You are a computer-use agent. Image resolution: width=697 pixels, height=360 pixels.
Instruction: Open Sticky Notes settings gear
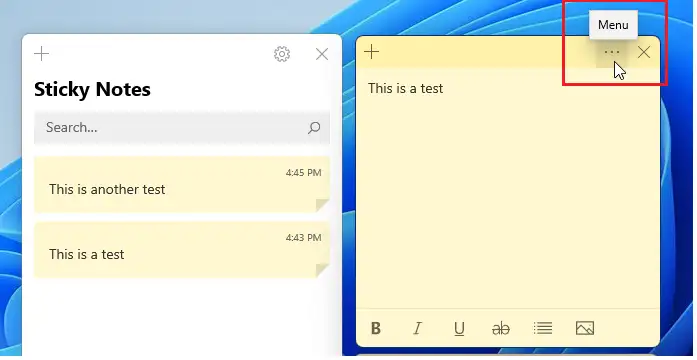282,54
